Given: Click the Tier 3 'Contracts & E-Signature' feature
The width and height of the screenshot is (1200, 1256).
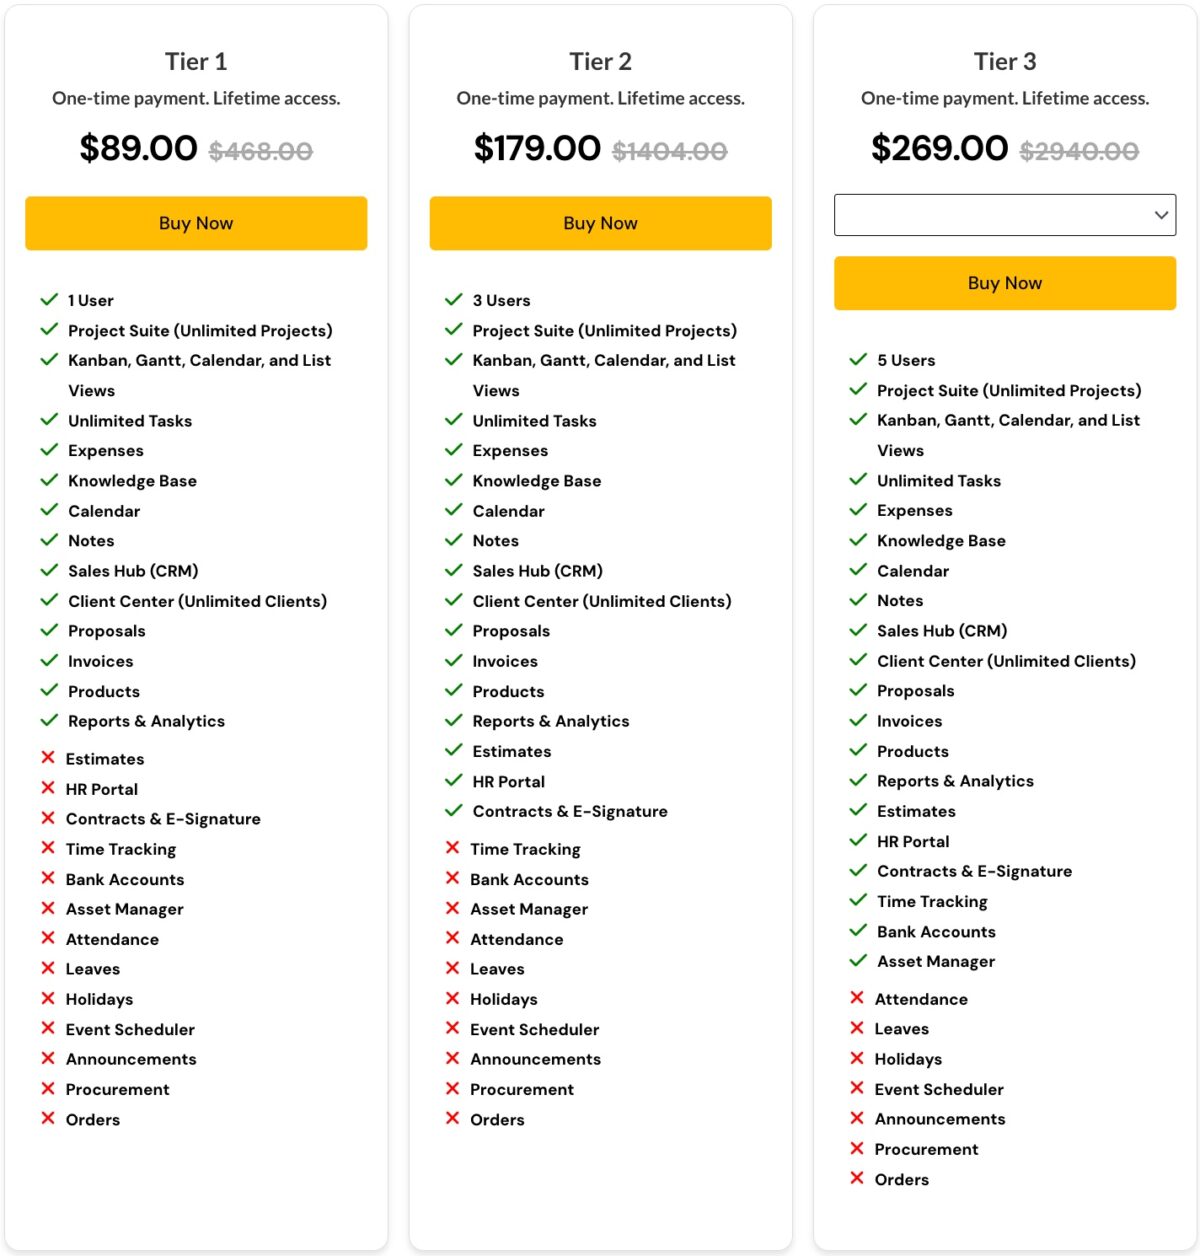Looking at the screenshot, I should point(974,871).
